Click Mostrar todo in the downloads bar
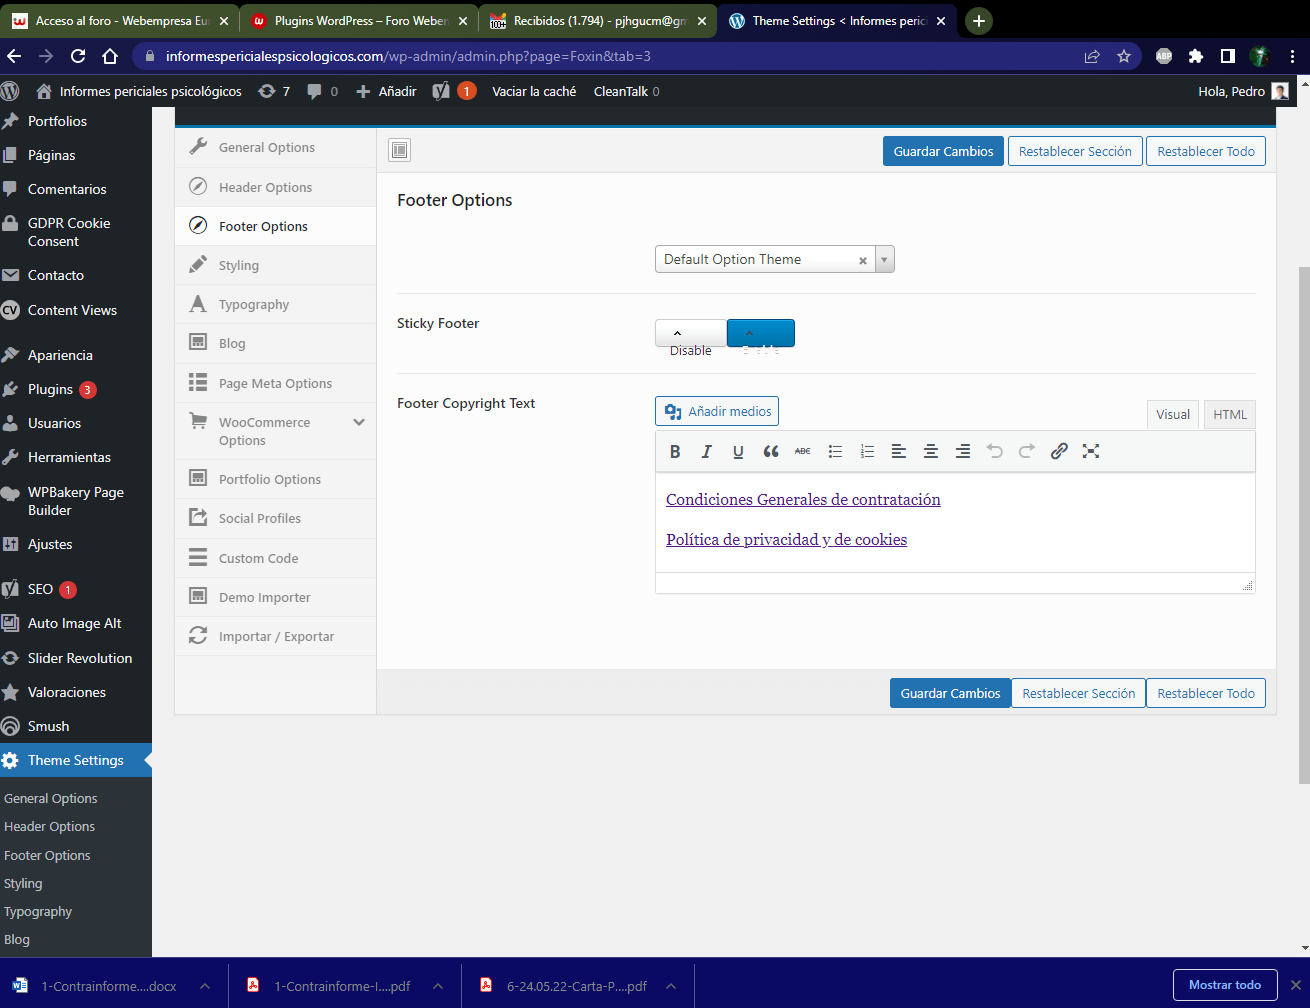This screenshot has width=1310, height=1008. (x=1225, y=985)
